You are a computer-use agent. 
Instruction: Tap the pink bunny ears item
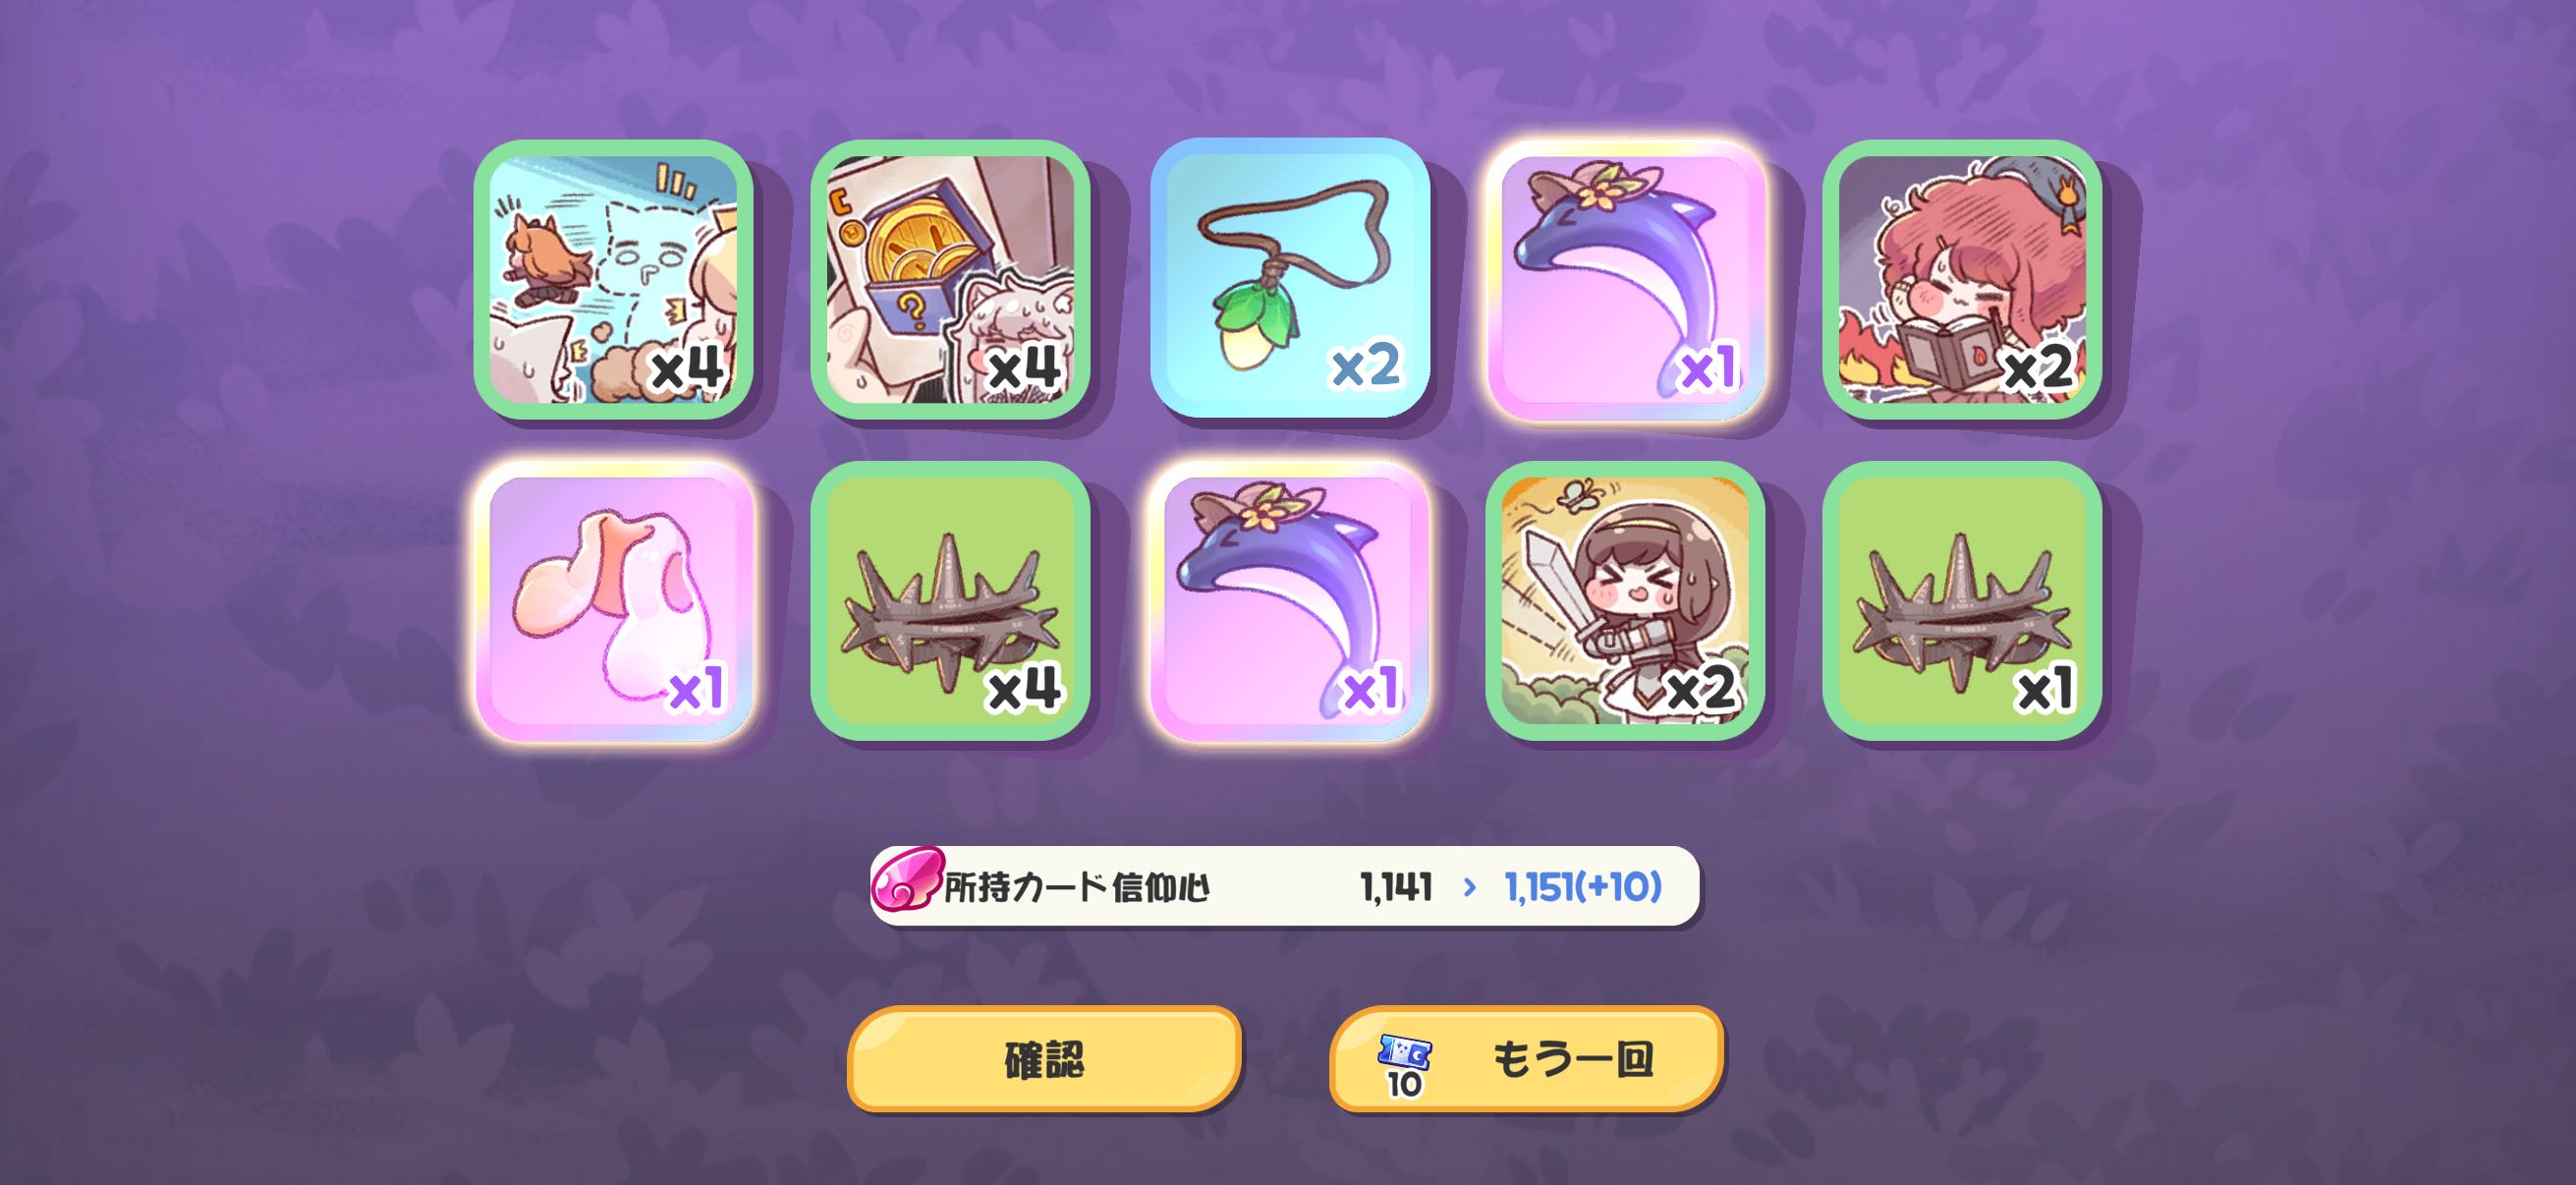pos(613,601)
